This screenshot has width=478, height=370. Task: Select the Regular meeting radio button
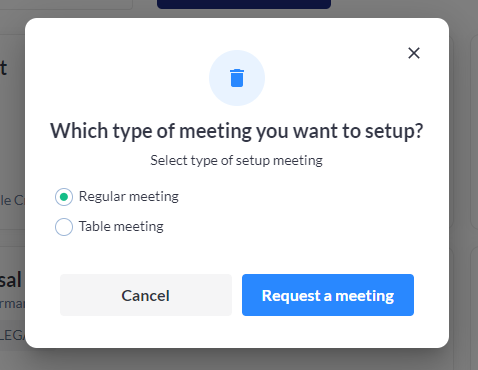(x=64, y=197)
